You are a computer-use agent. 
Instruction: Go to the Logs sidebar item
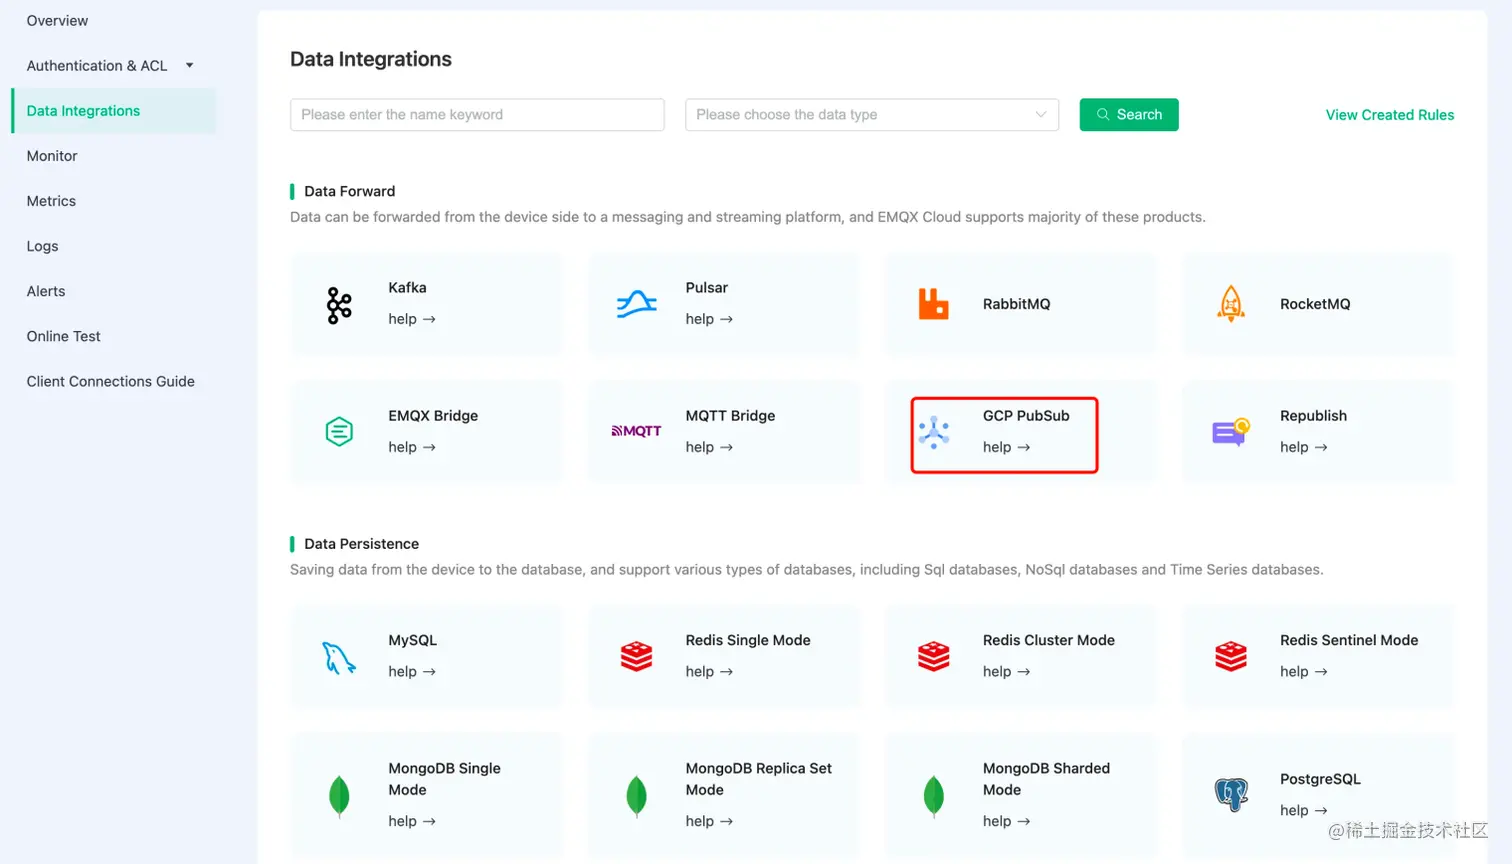click(x=43, y=246)
